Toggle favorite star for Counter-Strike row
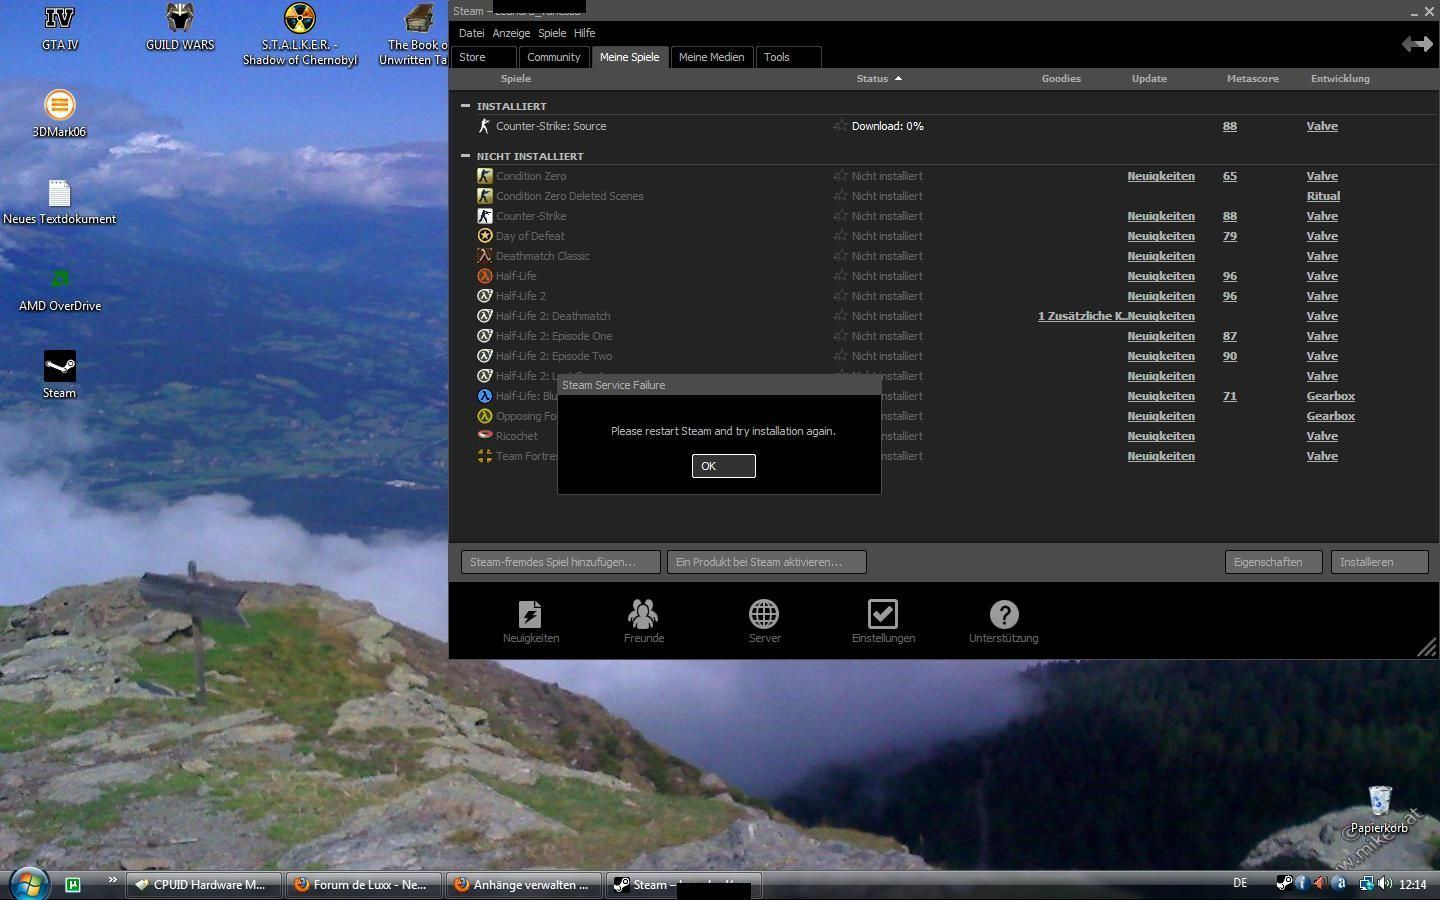 click(840, 216)
